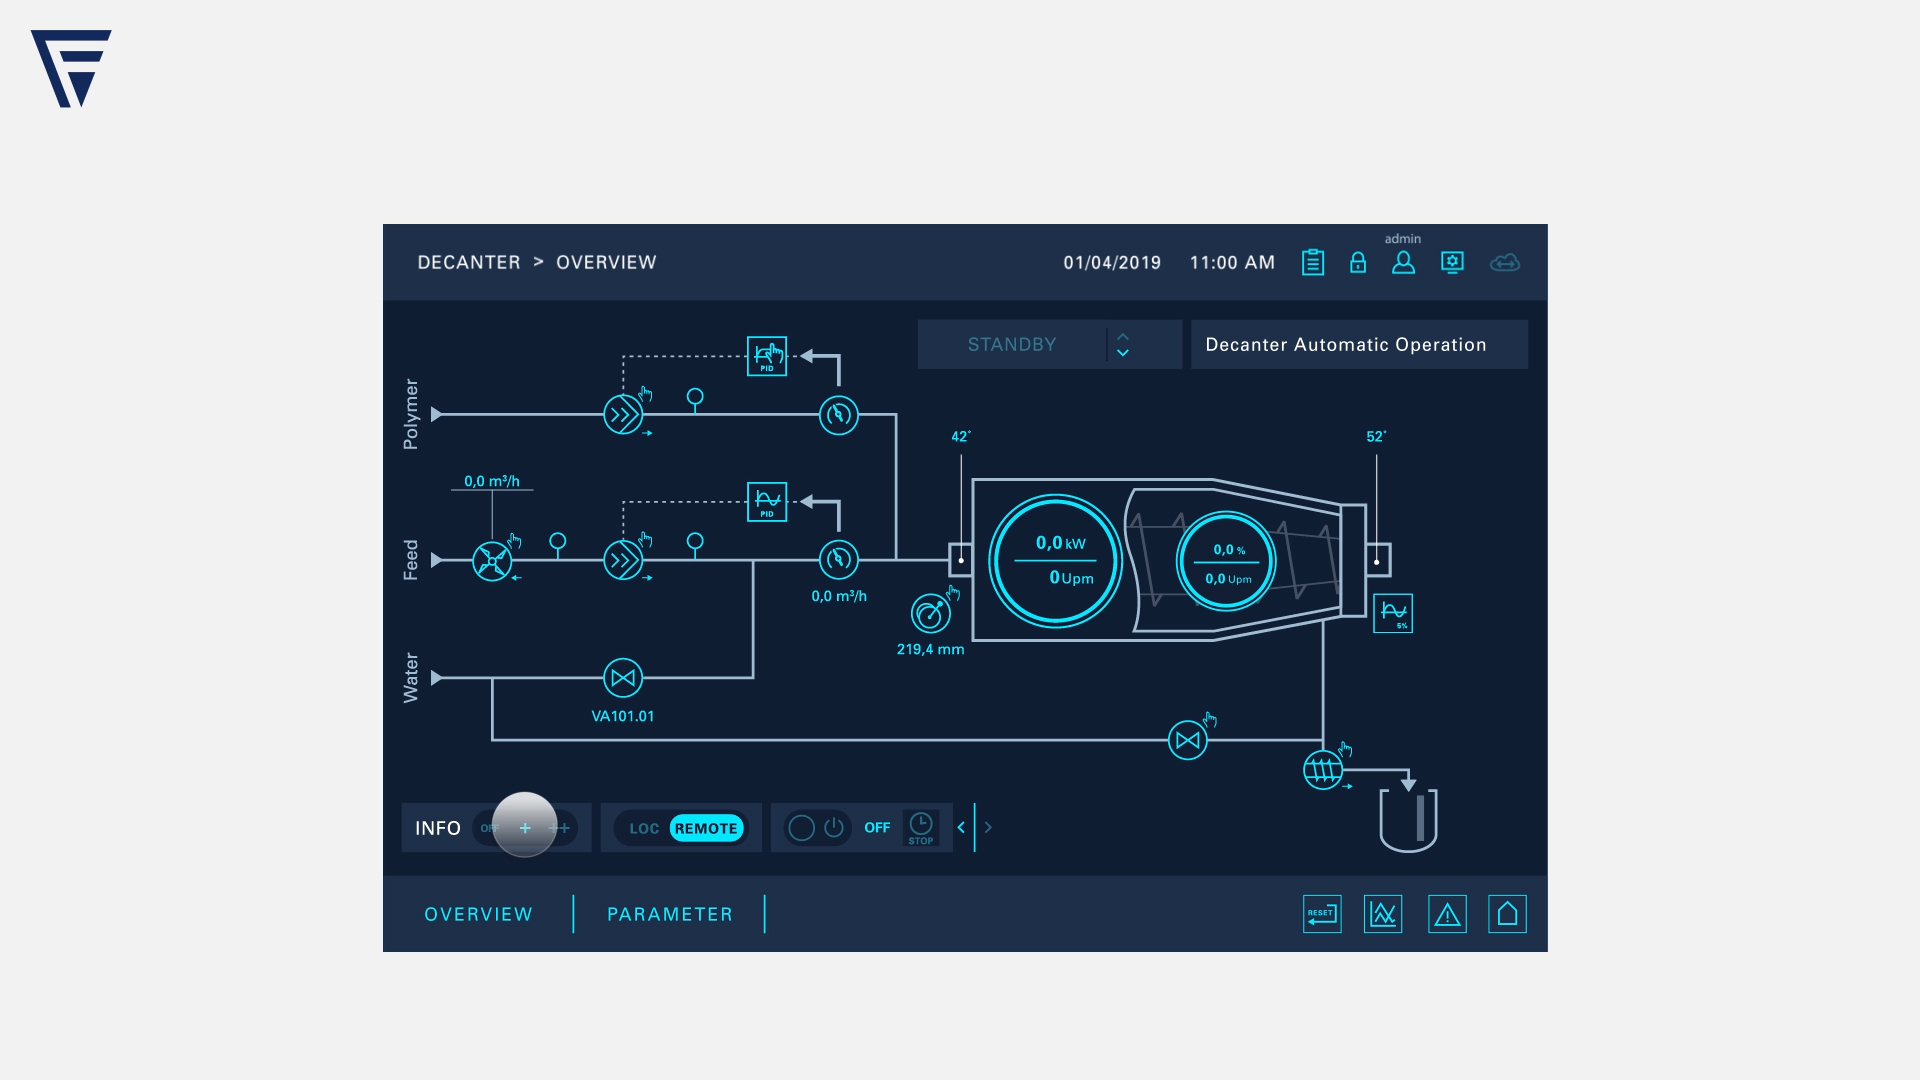The width and height of the screenshot is (1920, 1080).
Task: Expand the STANDBY mode selector arrows
Action: click(x=1122, y=345)
